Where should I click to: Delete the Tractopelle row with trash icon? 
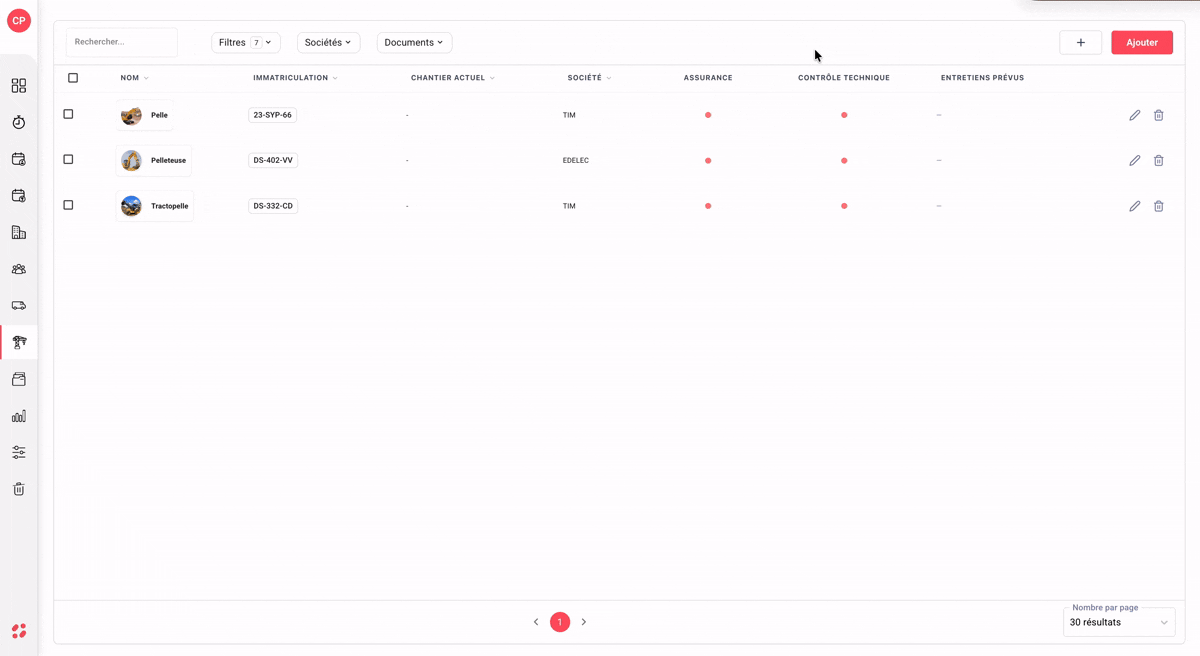tap(1159, 206)
